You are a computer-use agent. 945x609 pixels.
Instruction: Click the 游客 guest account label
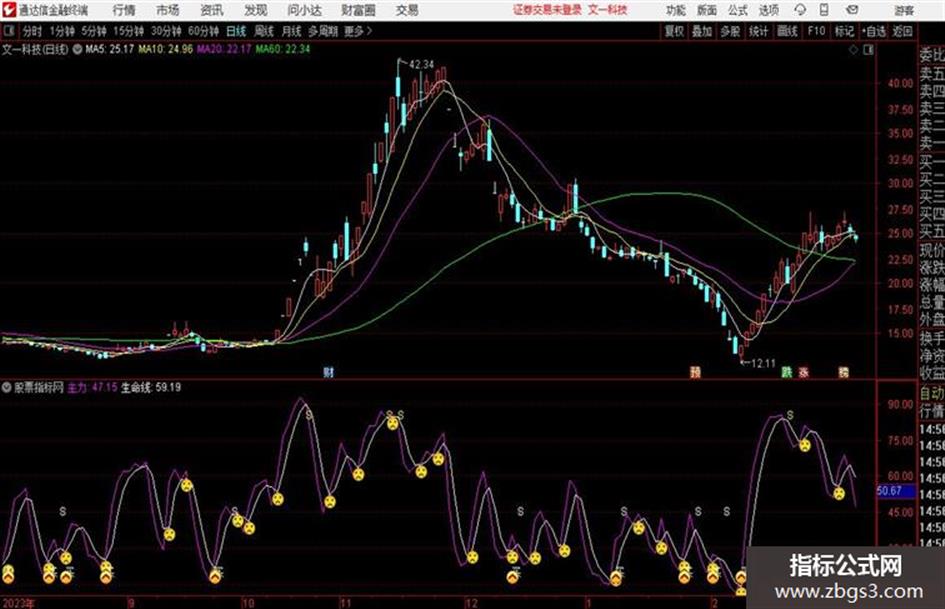point(903,10)
